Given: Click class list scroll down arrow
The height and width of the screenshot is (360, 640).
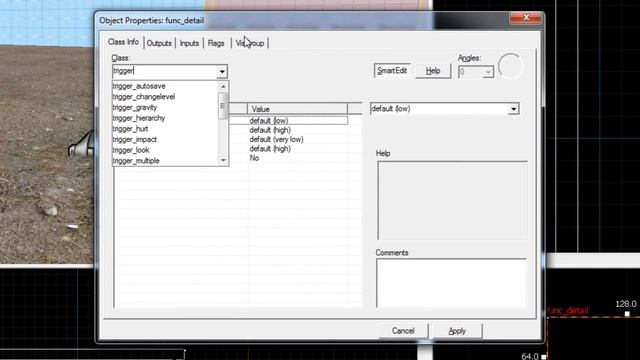Looking at the screenshot, I should coord(223,160).
